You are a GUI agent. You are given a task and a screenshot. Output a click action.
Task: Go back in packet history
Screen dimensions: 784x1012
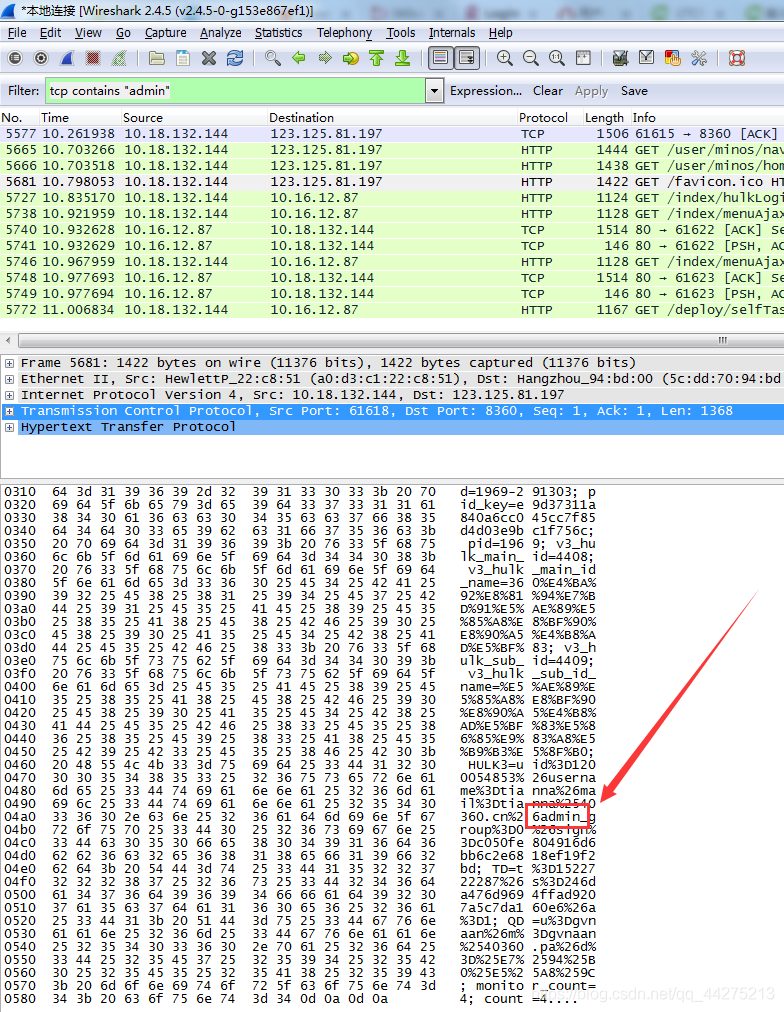click(299, 58)
